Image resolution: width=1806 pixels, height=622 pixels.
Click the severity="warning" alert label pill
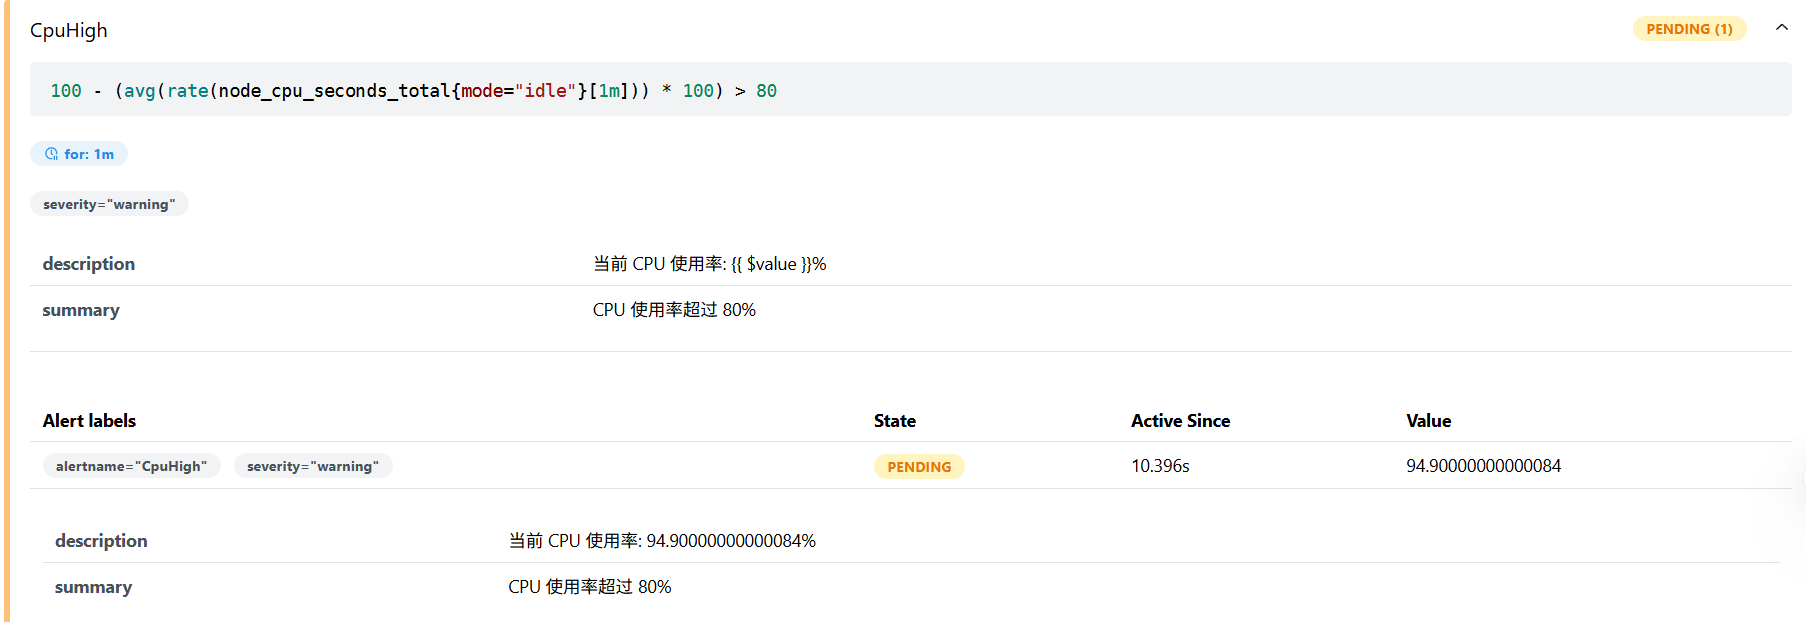click(313, 466)
